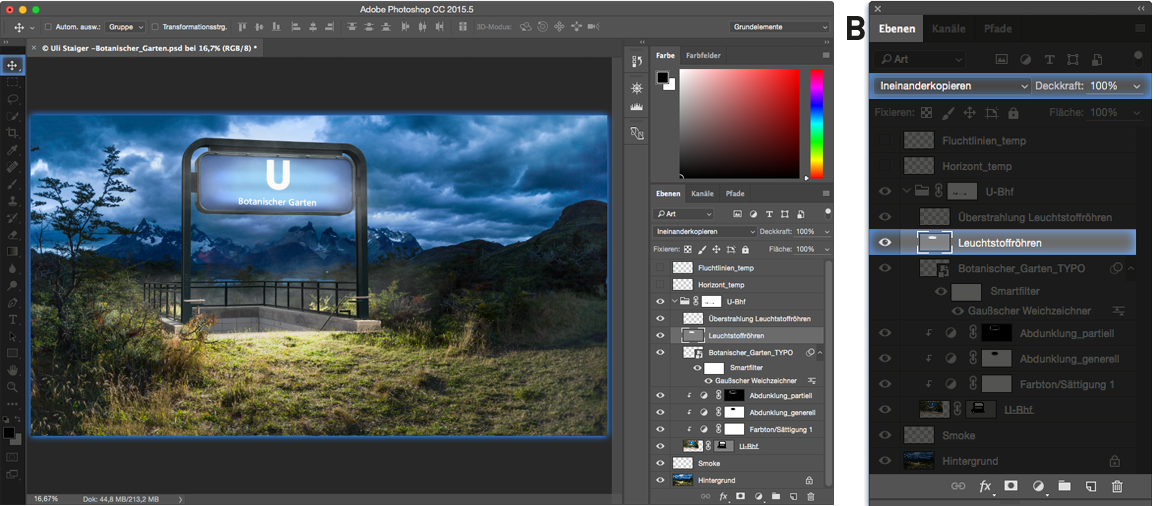Viewport: 1160px width, 506px height.
Task: Open the Ebenen panel menu in panel B
Action: tap(1139, 28)
